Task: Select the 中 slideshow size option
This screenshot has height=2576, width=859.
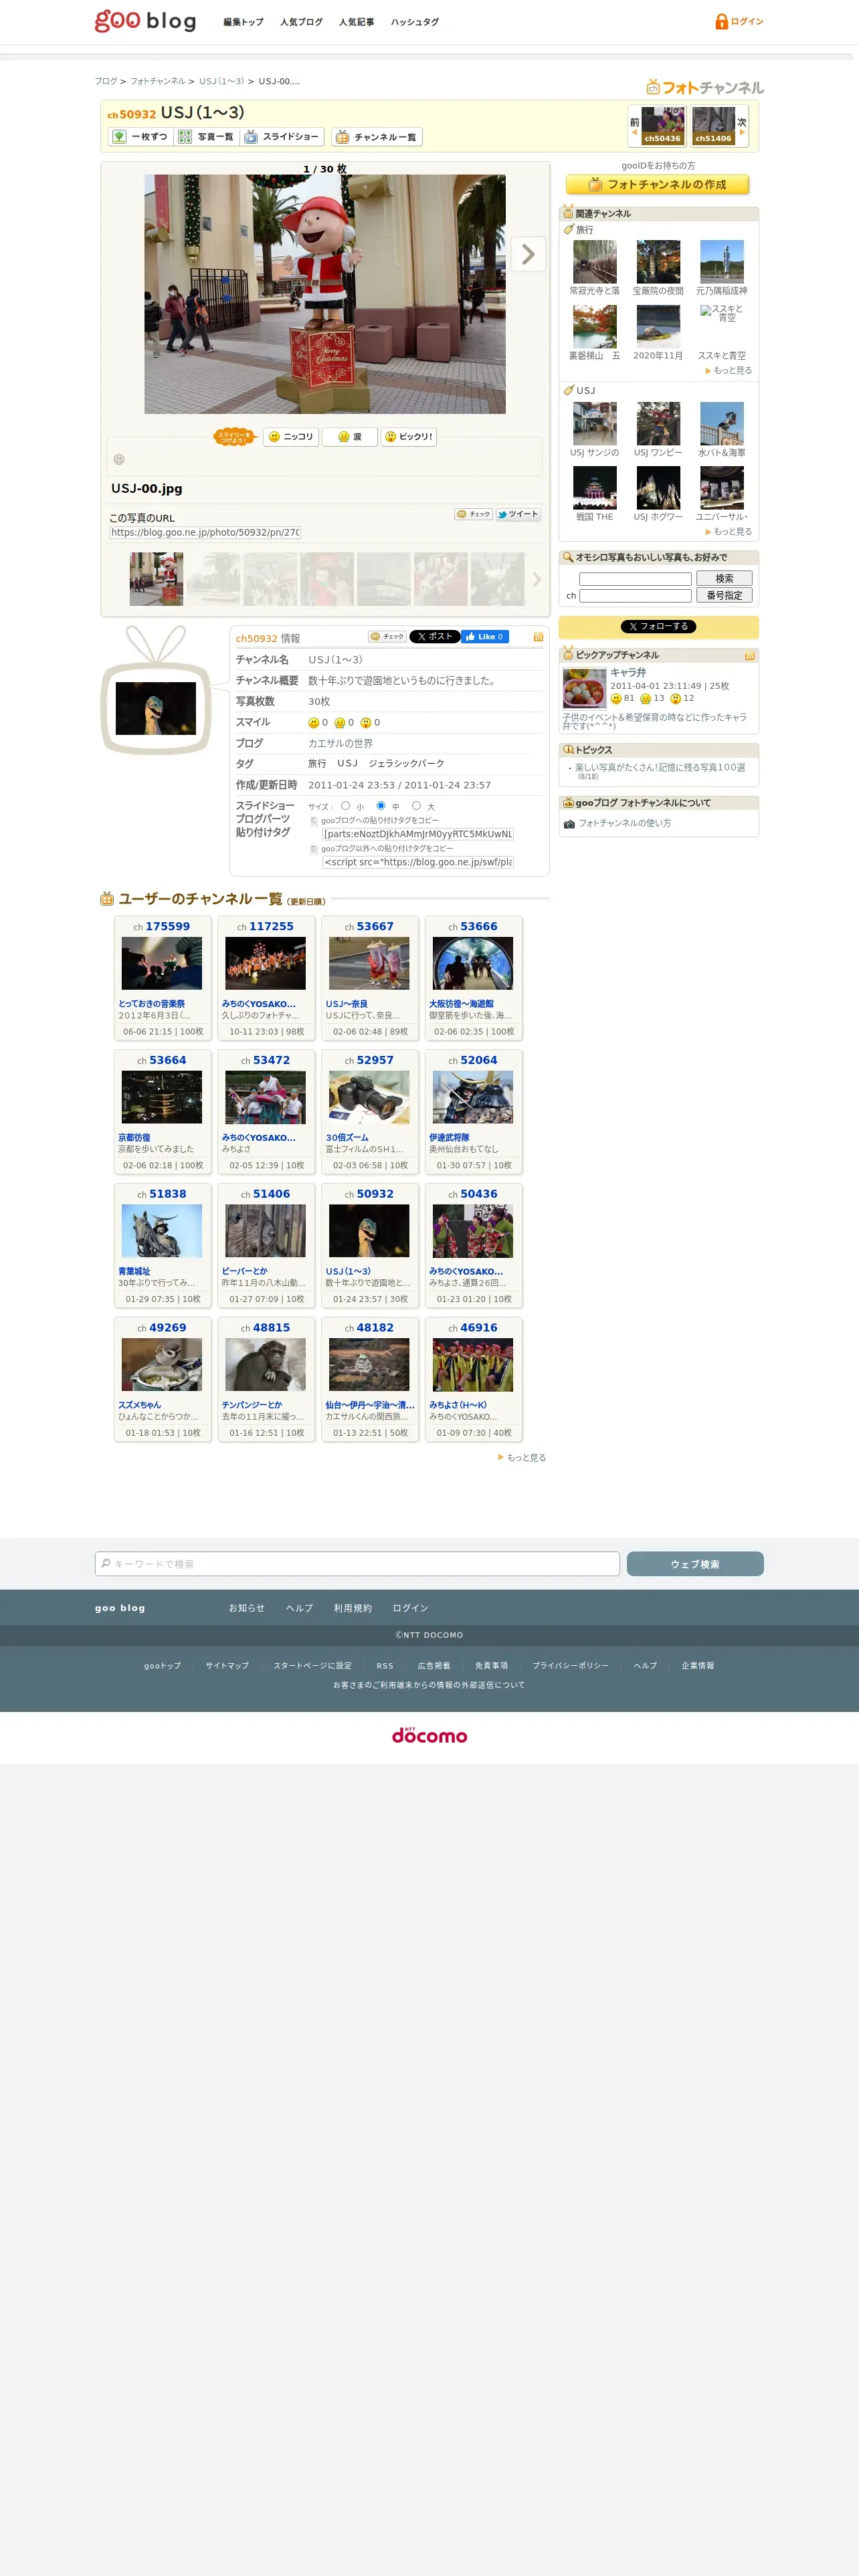Action: point(380,806)
